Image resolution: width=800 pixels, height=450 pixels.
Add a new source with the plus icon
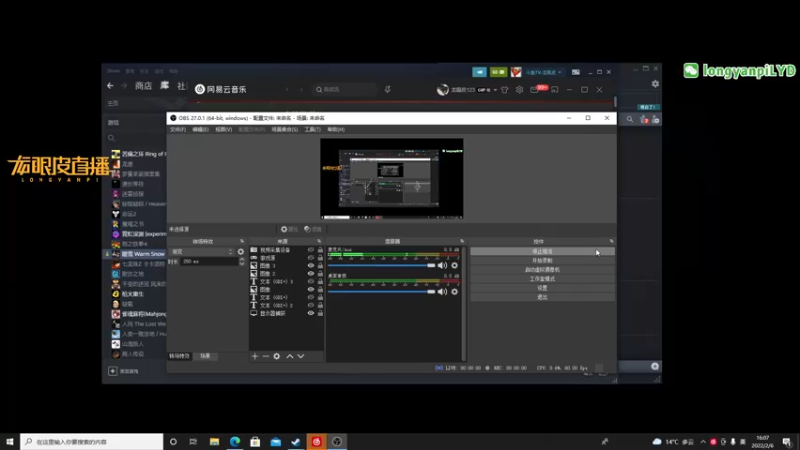tap(255, 356)
